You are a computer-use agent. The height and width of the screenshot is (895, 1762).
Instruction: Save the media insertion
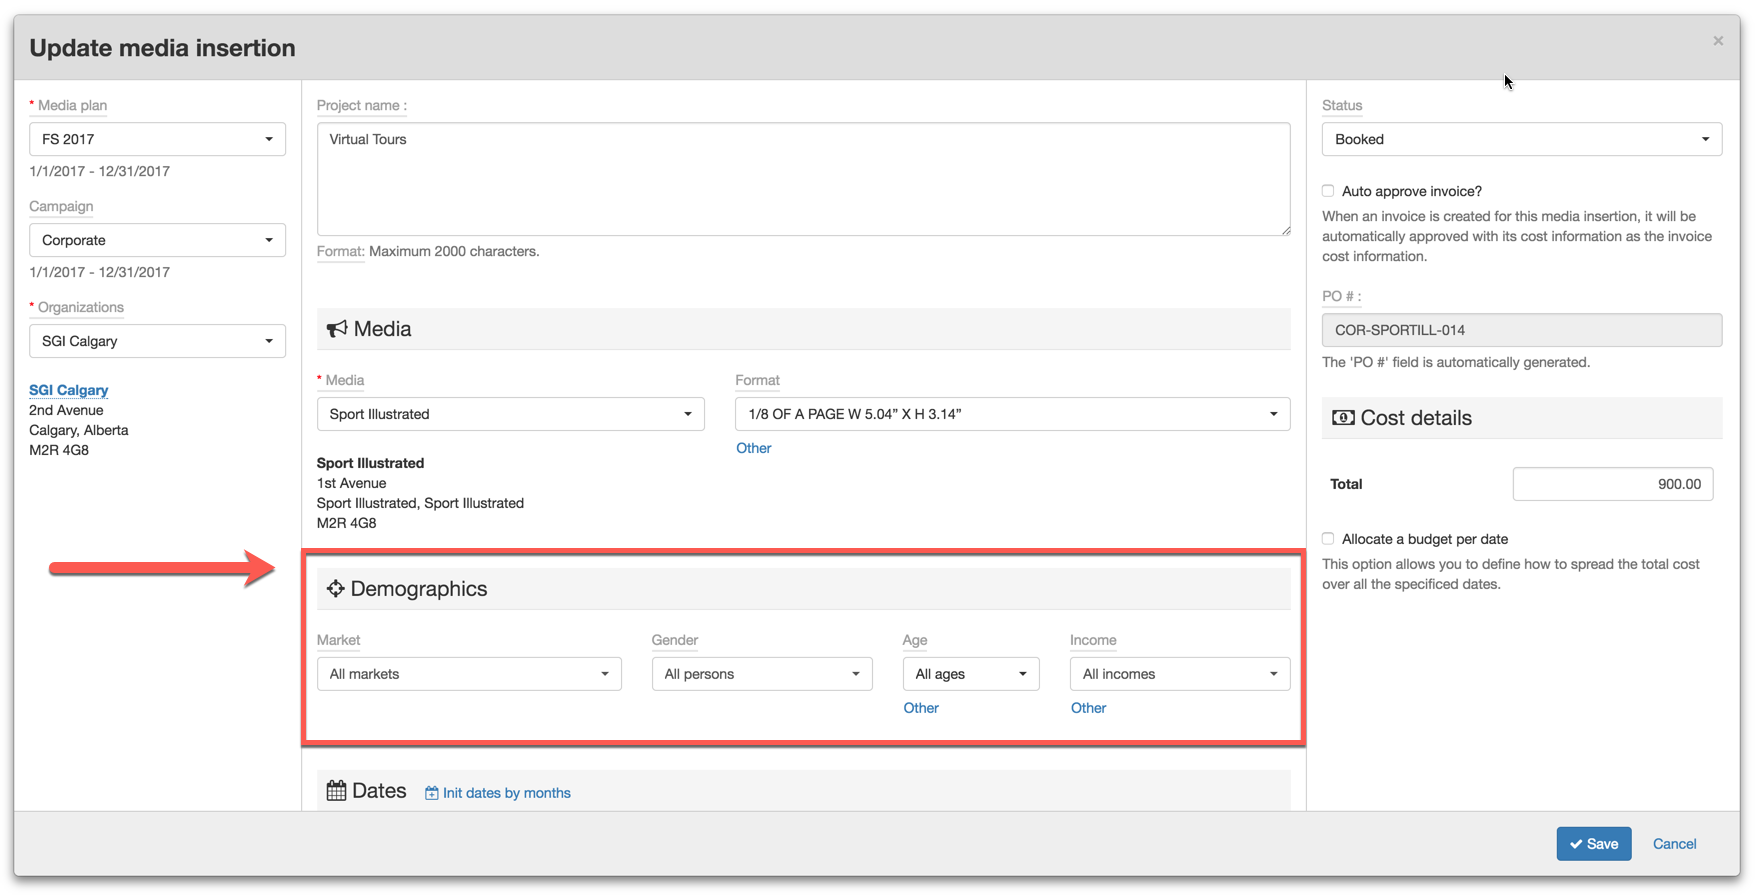pos(1593,844)
